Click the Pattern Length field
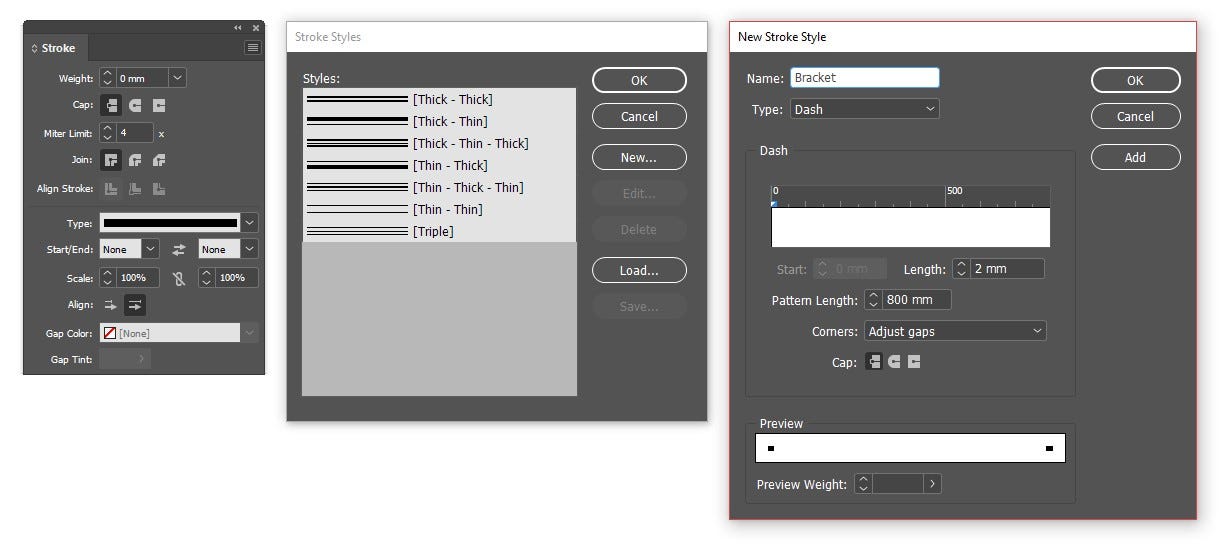 915,300
